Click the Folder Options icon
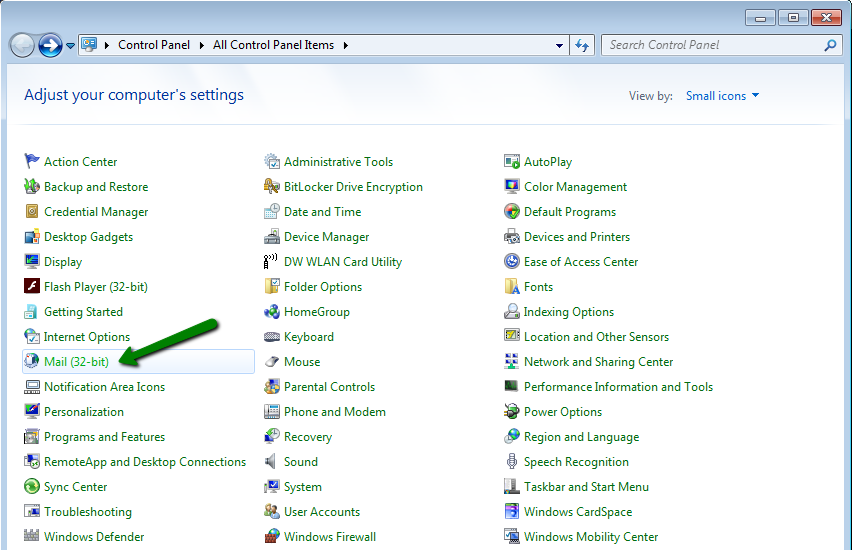The image size is (852, 550). [272, 286]
